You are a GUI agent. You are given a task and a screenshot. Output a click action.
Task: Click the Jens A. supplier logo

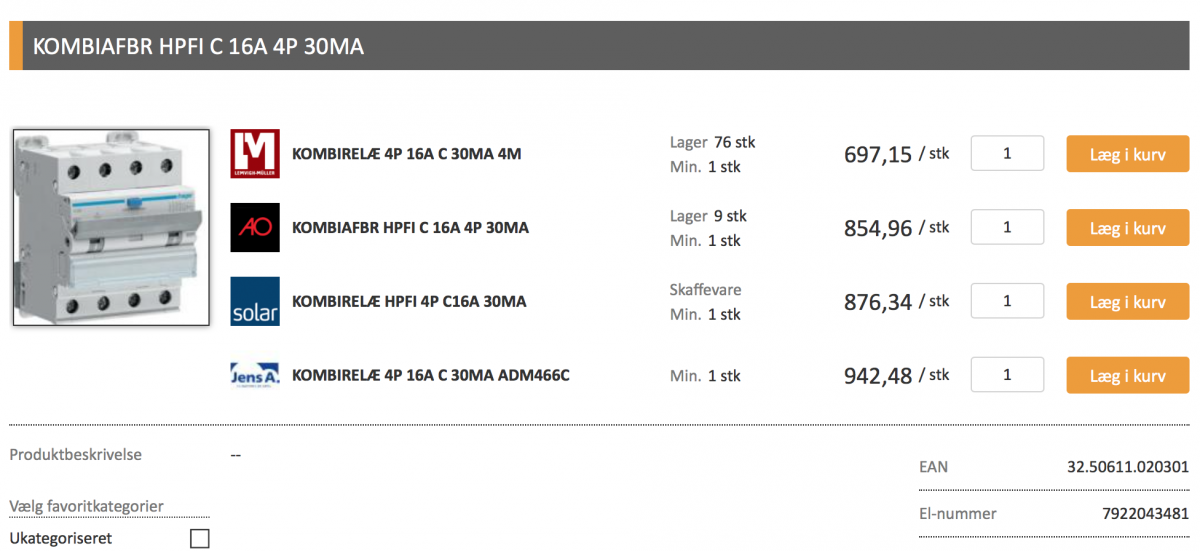pyautogui.click(x=255, y=375)
